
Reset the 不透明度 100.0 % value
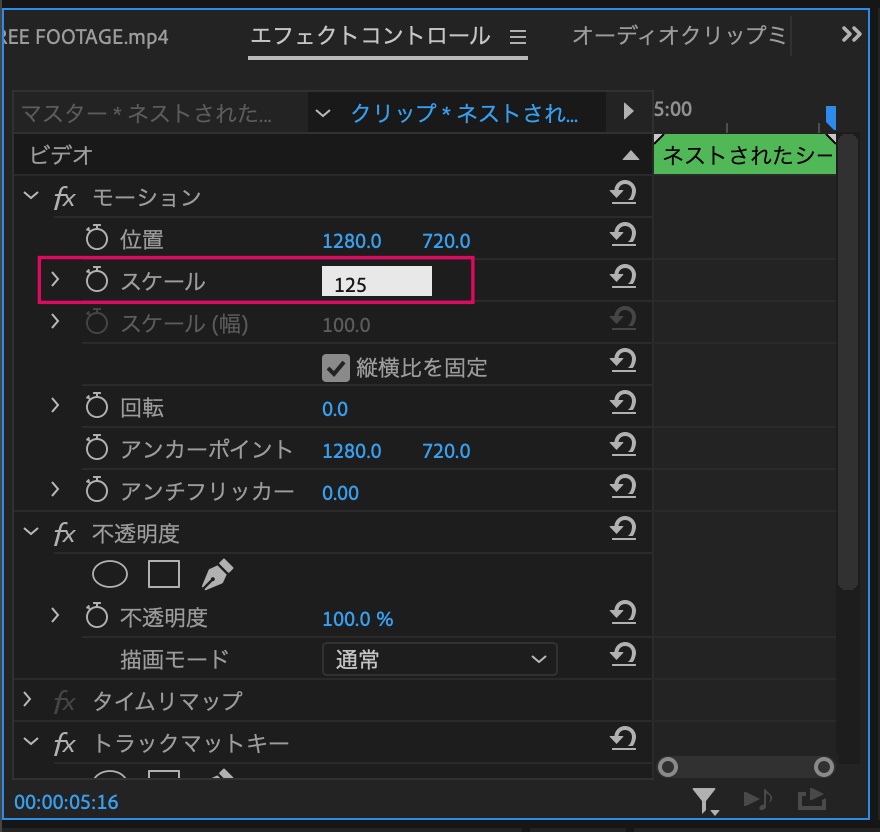[x=623, y=613]
